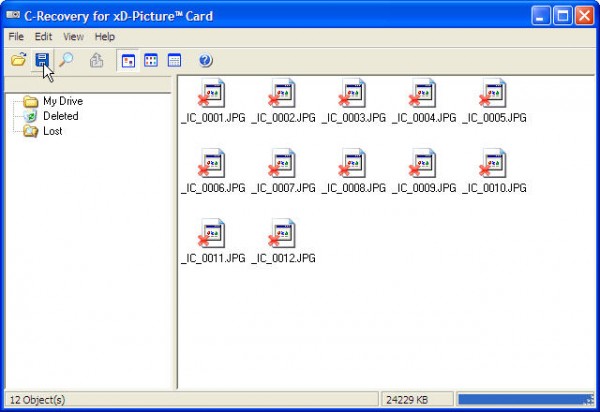Select the _IC_0009.JPG file icon
The image size is (600, 412).
(423, 163)
